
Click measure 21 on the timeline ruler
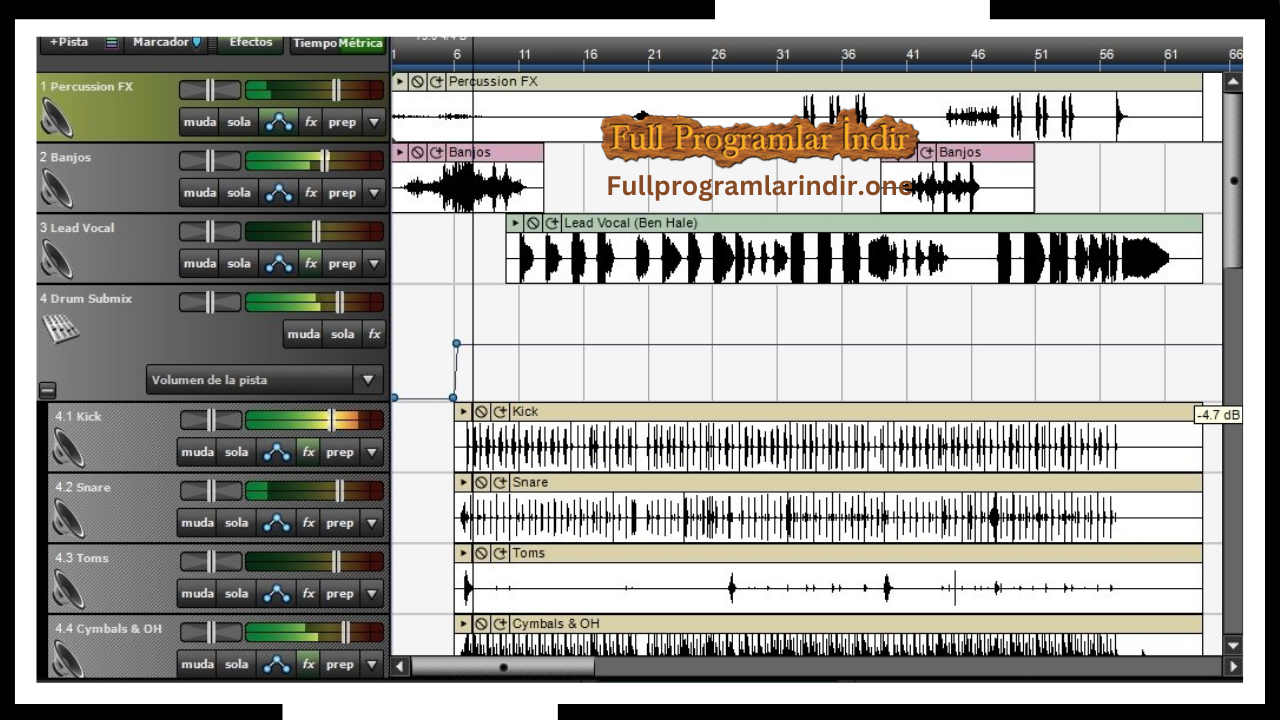coord(655,55)
